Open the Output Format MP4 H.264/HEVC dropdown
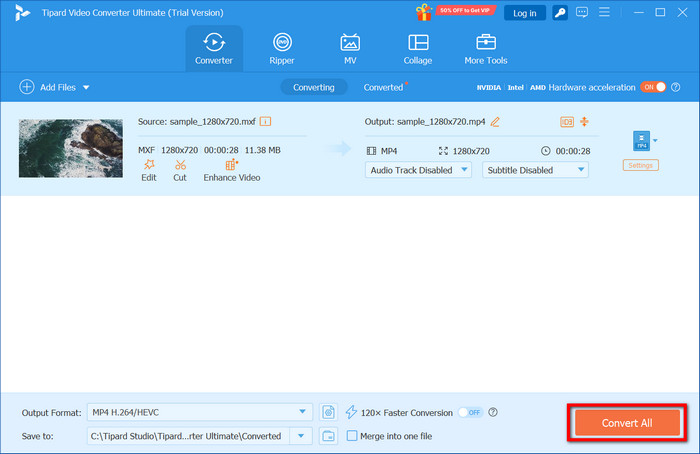The height and width of the screenshot is (454, 700). (x=200, y=412)
